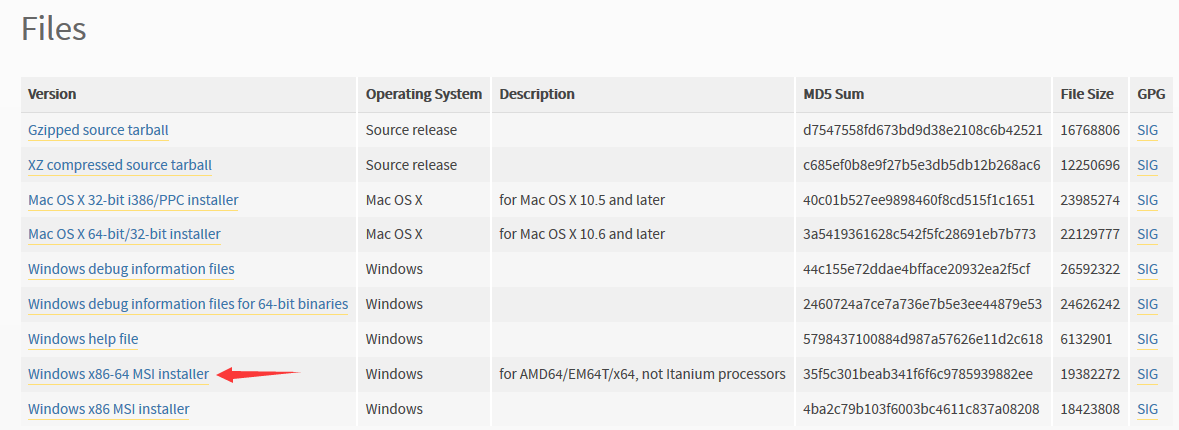
Task: Click SIG for 64-bit debug information files
Action: (x=1147, y=304)
